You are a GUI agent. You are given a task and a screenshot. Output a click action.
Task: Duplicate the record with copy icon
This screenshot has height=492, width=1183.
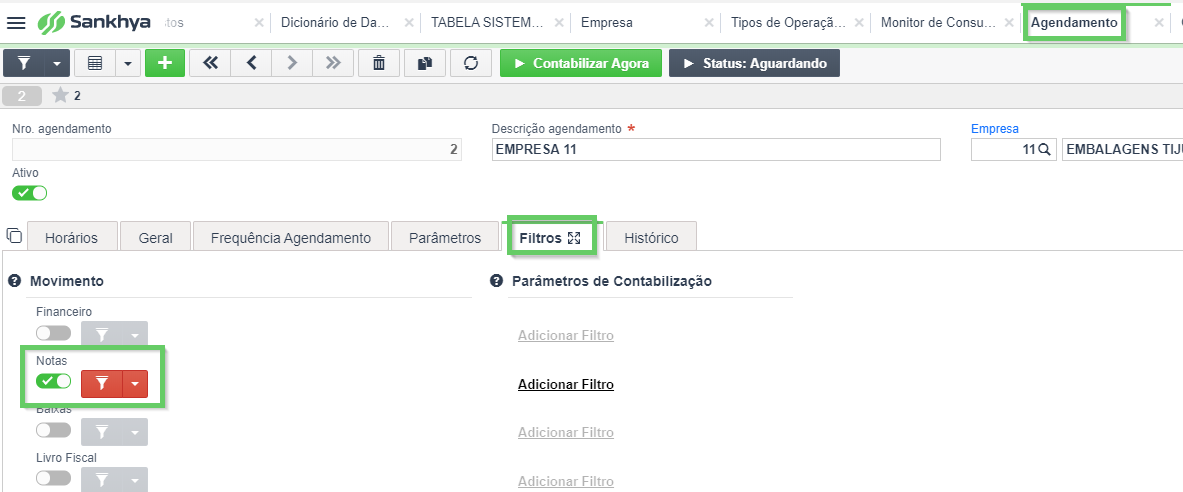click(x=425, y=63)
